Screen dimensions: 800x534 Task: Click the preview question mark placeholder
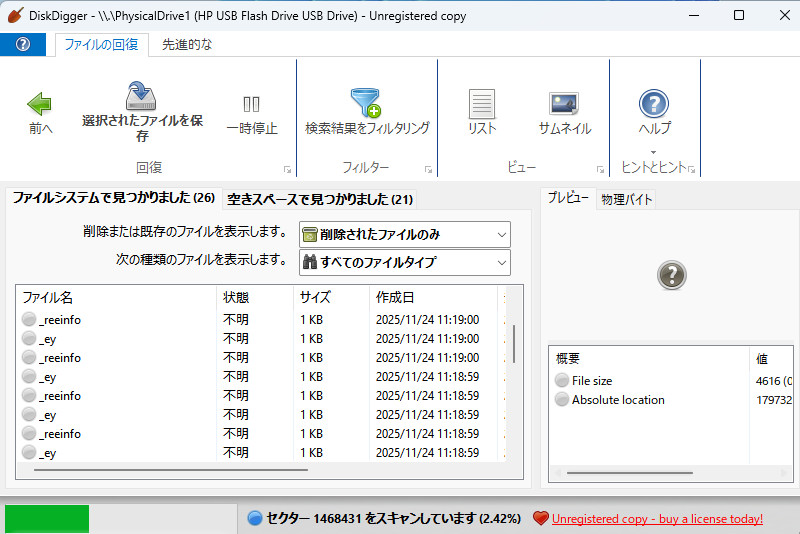point(671,275)
